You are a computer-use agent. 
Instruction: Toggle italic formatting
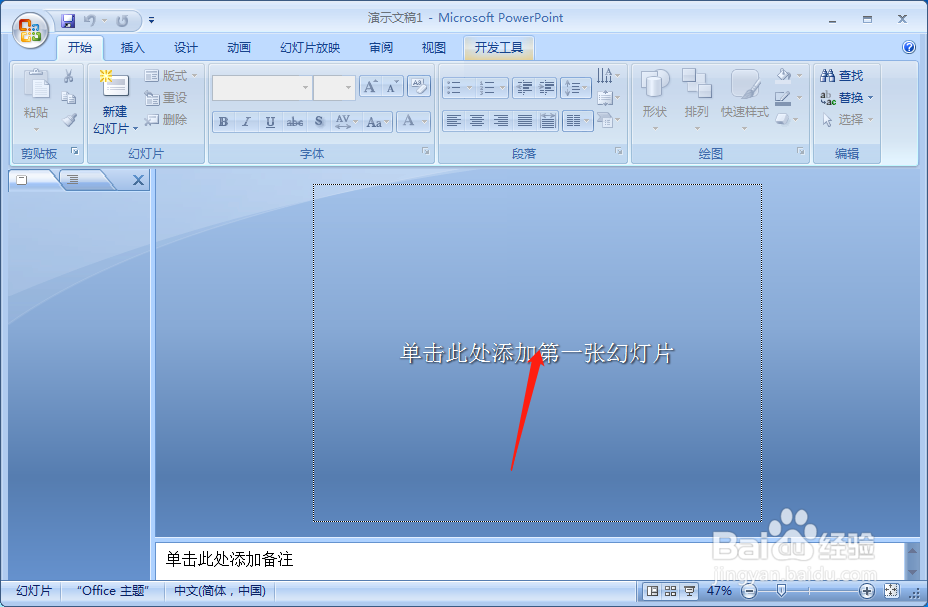(247, 122)
